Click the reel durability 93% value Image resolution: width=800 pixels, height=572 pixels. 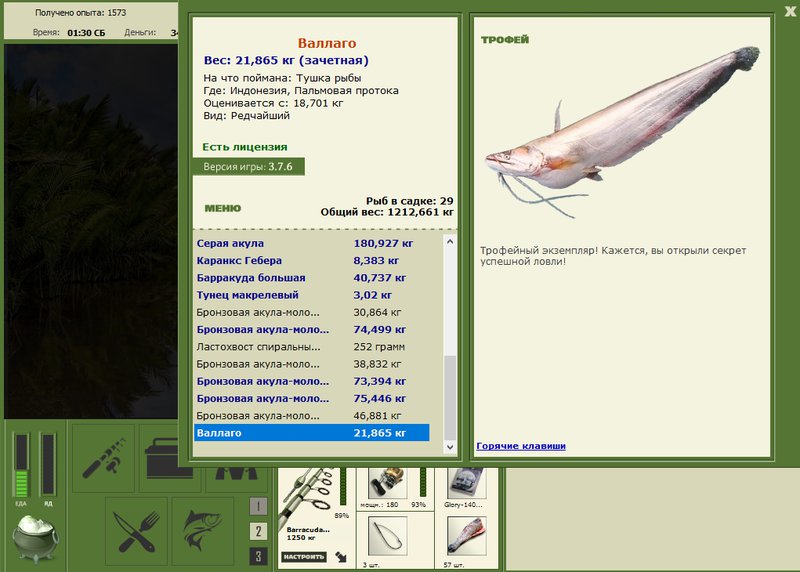[x=418, y=504]
